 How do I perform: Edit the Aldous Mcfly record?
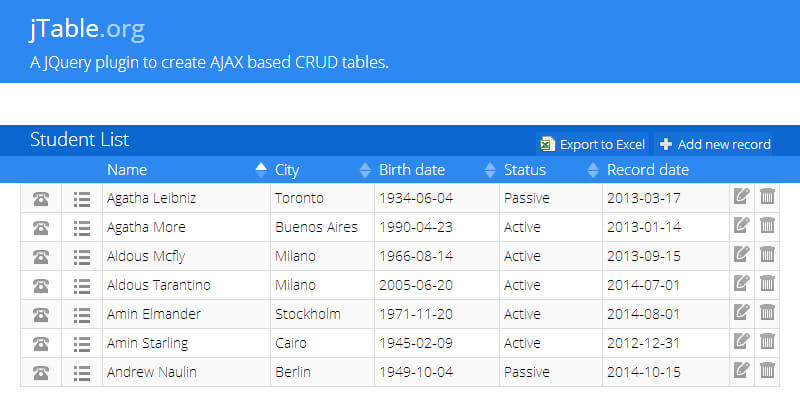click(x=741, y=256)
